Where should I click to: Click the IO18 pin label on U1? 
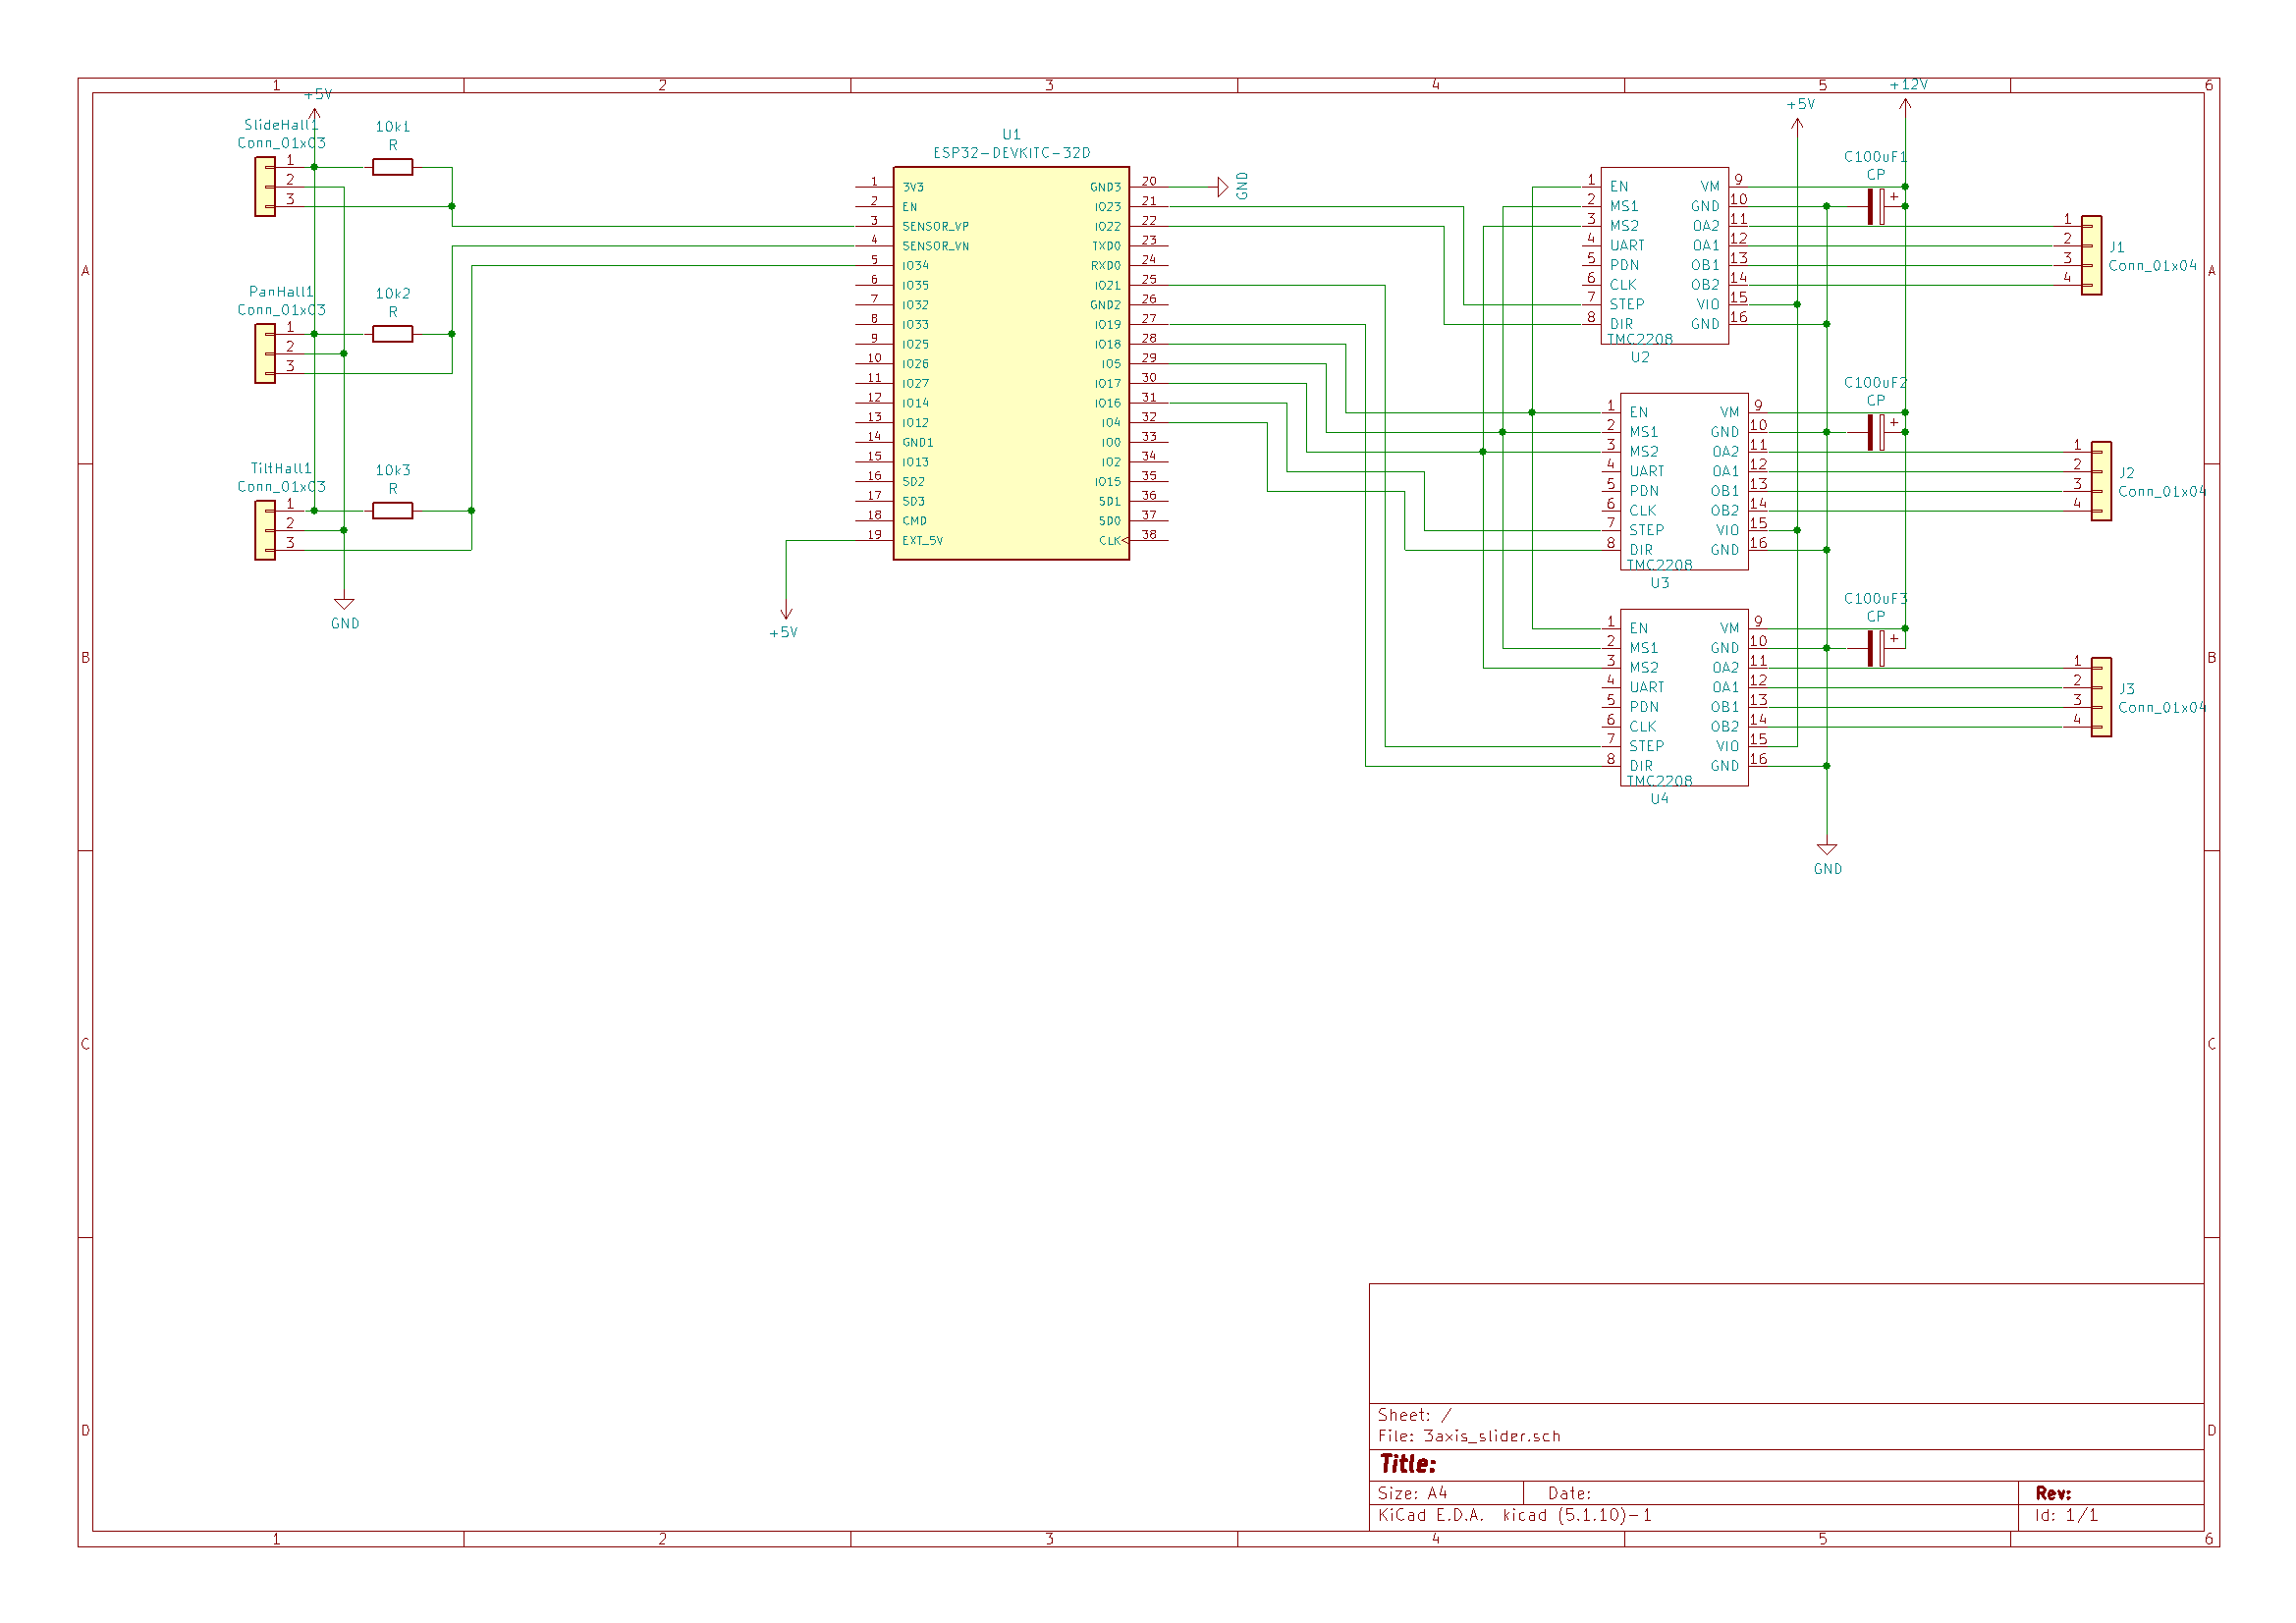1107,345
